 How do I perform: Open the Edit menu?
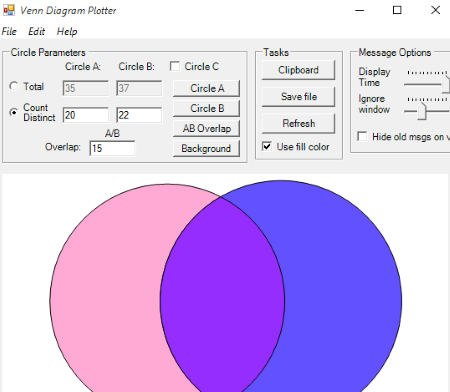click(x=36, y=32)
